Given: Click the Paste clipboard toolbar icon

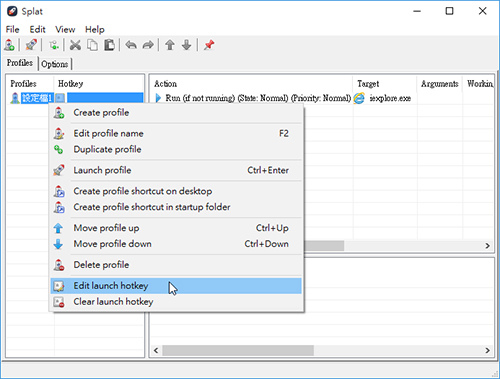Looking at the screenshot, I should (109, 45).
